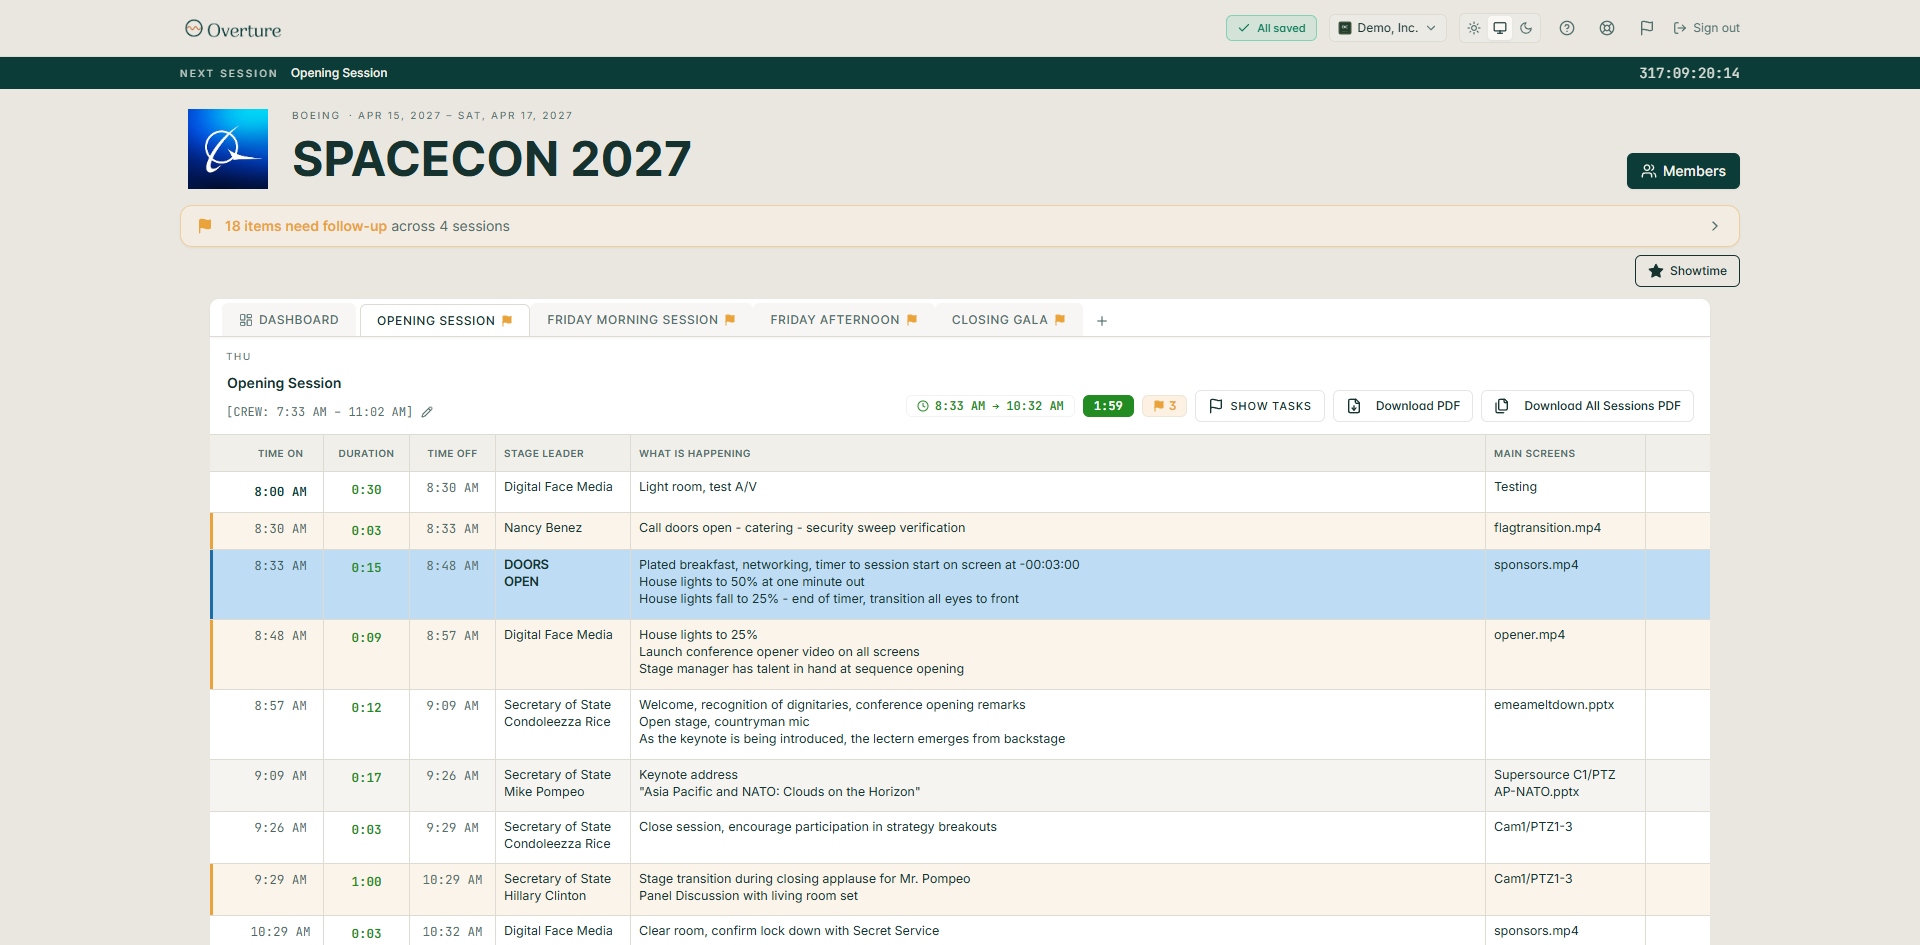Select the Opening Session tab
1920x945 pixels.
coord(444,321)
